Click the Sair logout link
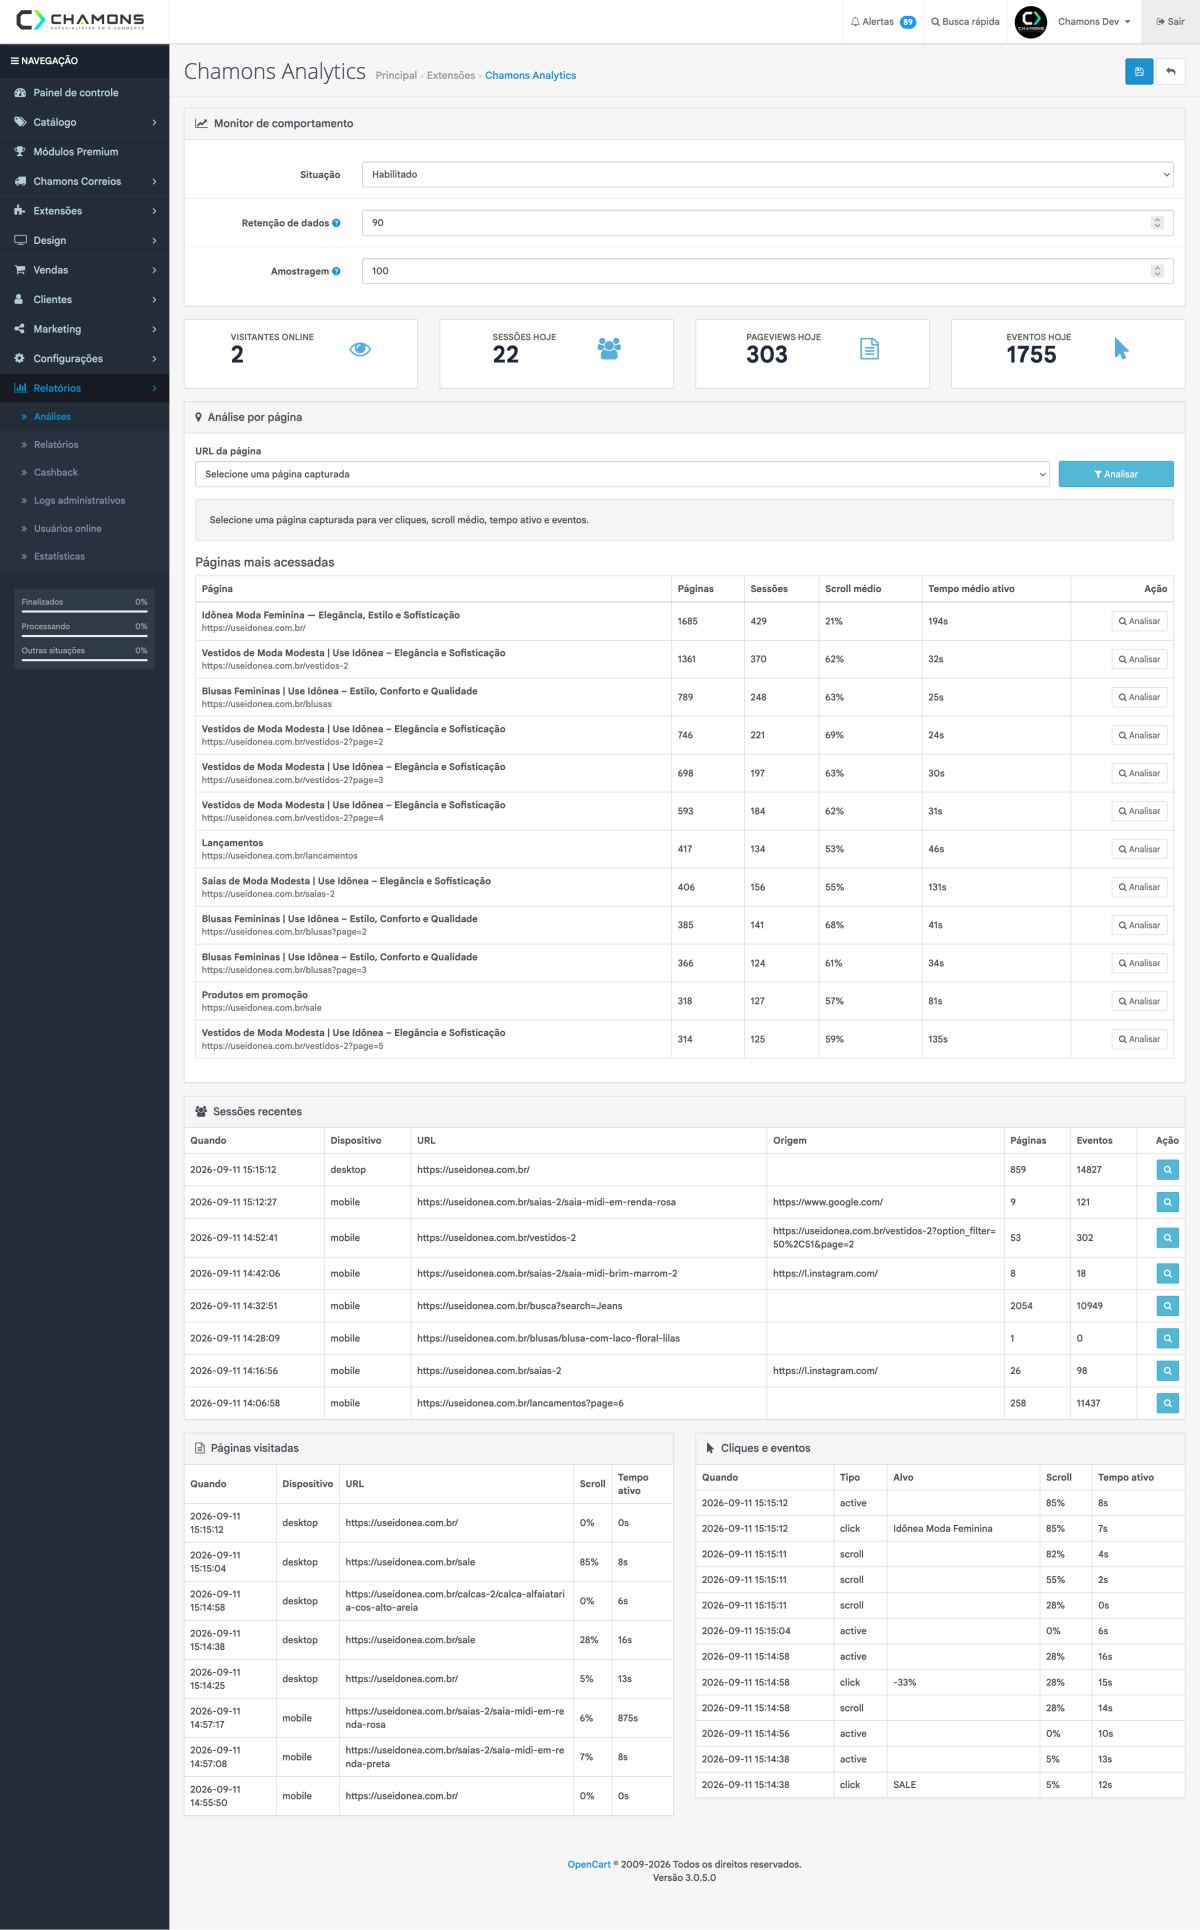 tap(1170, 22)
